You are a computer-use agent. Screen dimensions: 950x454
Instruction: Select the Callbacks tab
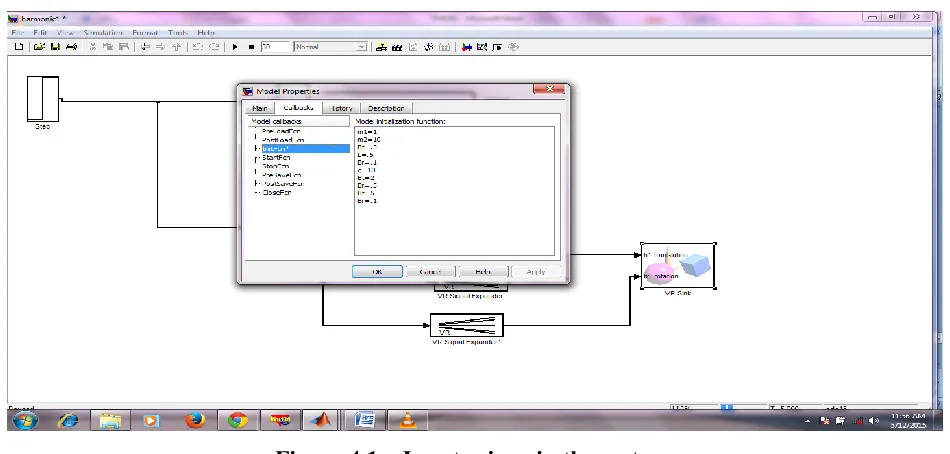point(298,107)
